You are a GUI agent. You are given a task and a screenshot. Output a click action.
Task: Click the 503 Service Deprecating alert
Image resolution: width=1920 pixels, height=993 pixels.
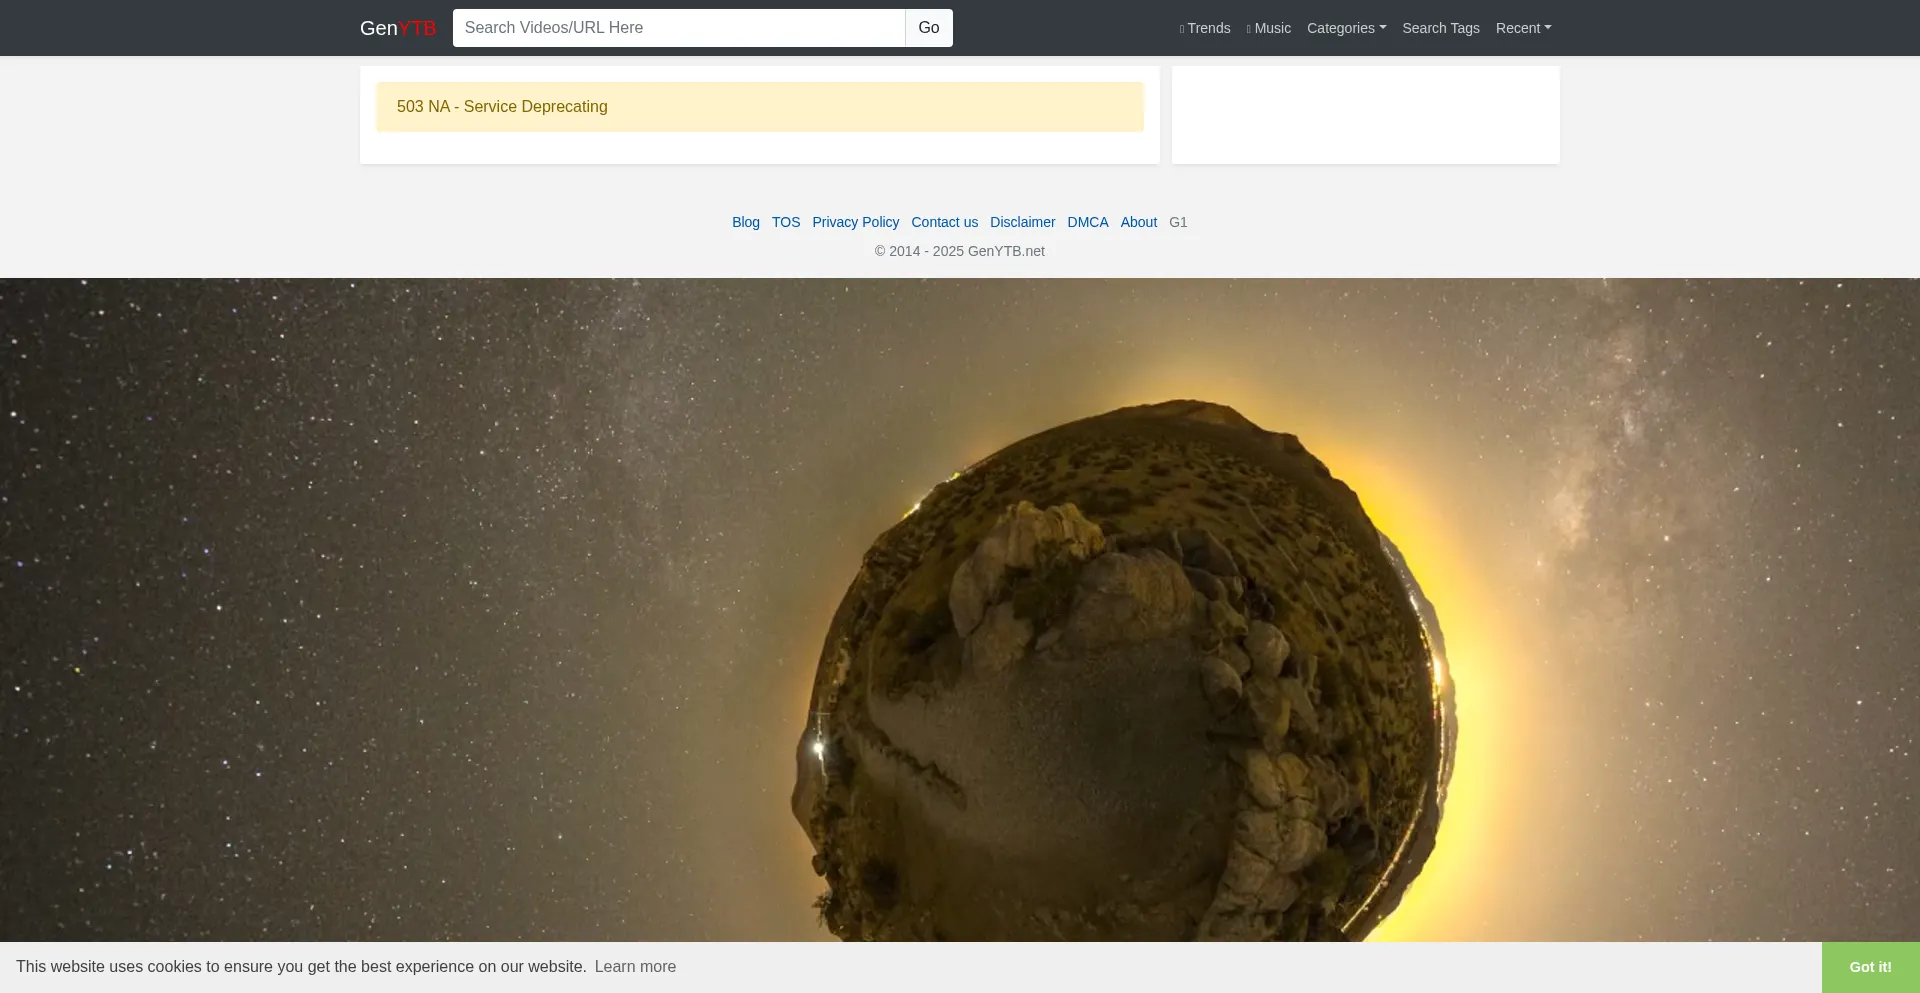coord(759,107)
